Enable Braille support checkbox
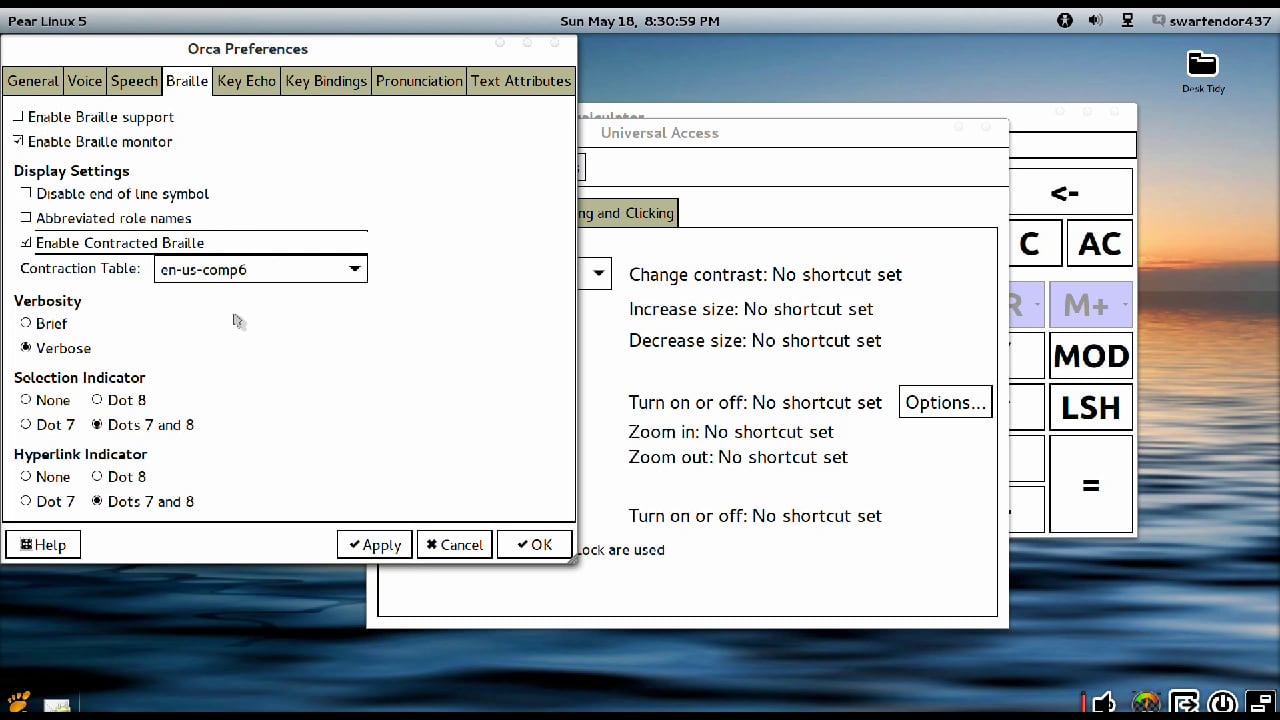The image size is (1280, 720). pos(19,117)
